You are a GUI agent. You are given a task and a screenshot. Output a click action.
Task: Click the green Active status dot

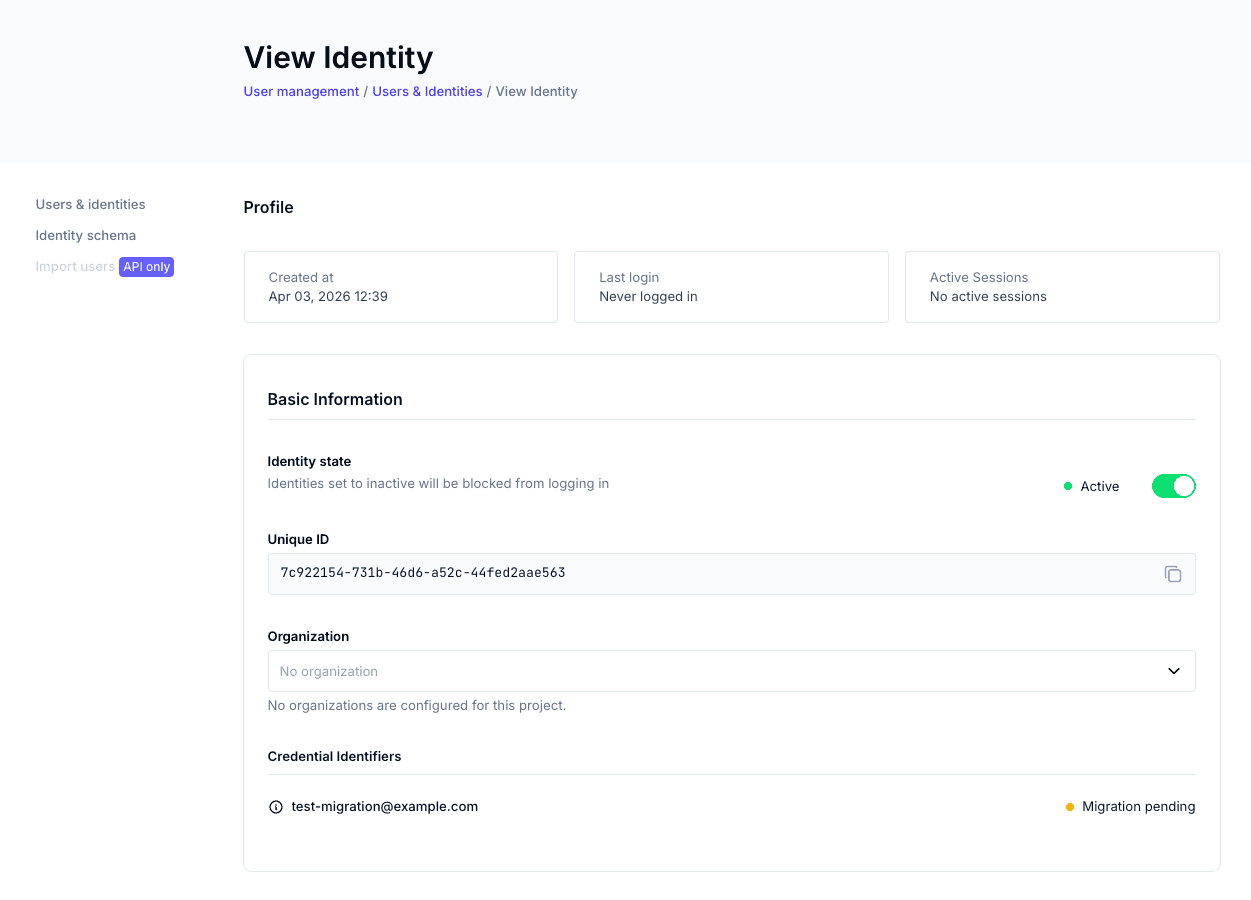click(x=1066, y=486)
